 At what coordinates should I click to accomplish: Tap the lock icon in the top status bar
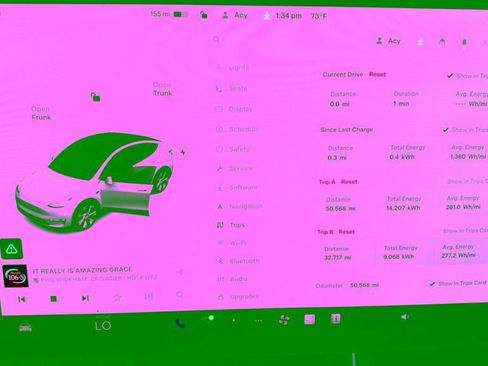coord(204,15)
